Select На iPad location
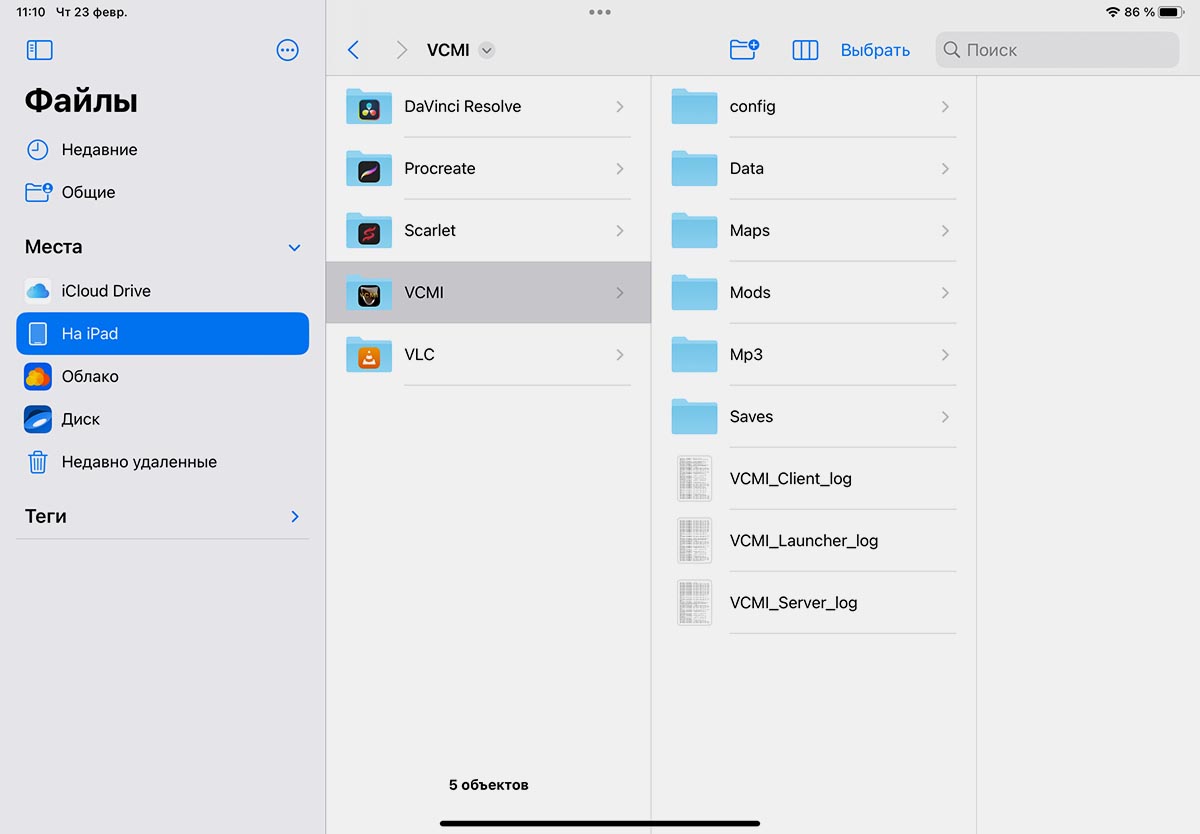Viewport: 1200px width, 834px height. (162, 334)
